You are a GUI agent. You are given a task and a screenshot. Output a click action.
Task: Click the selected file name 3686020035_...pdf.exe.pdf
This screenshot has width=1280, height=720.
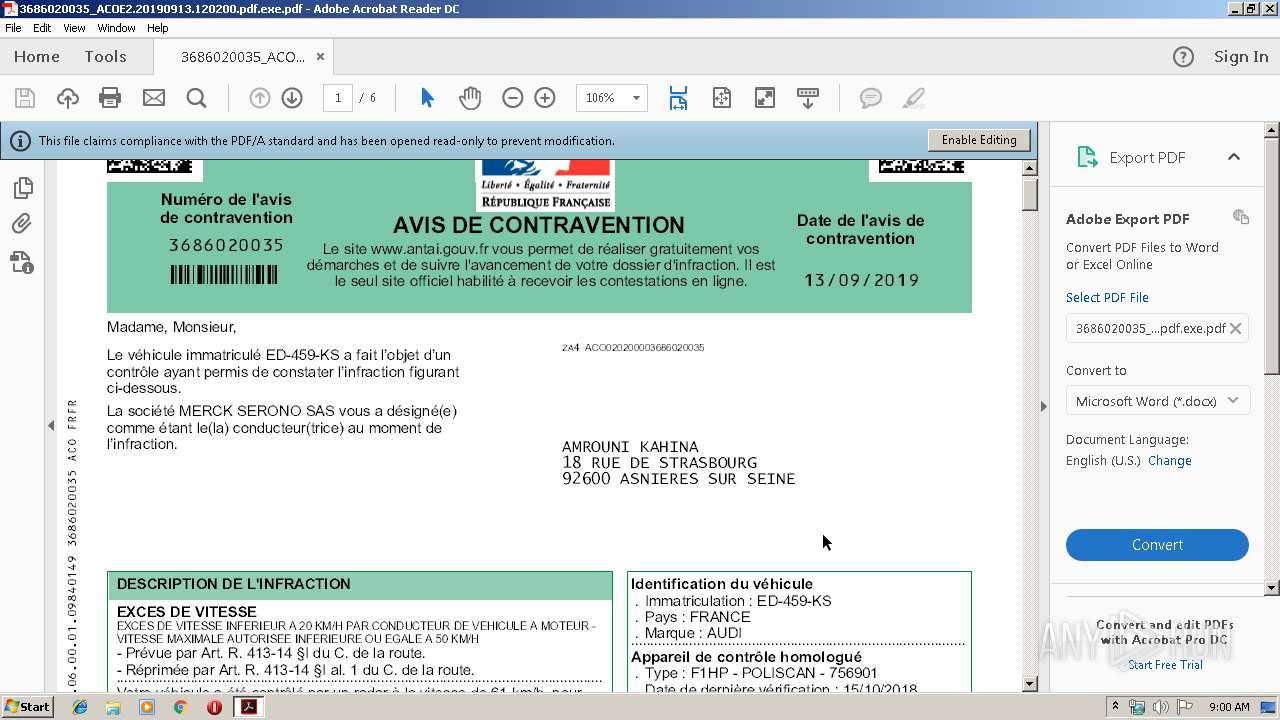(1150, 328)
